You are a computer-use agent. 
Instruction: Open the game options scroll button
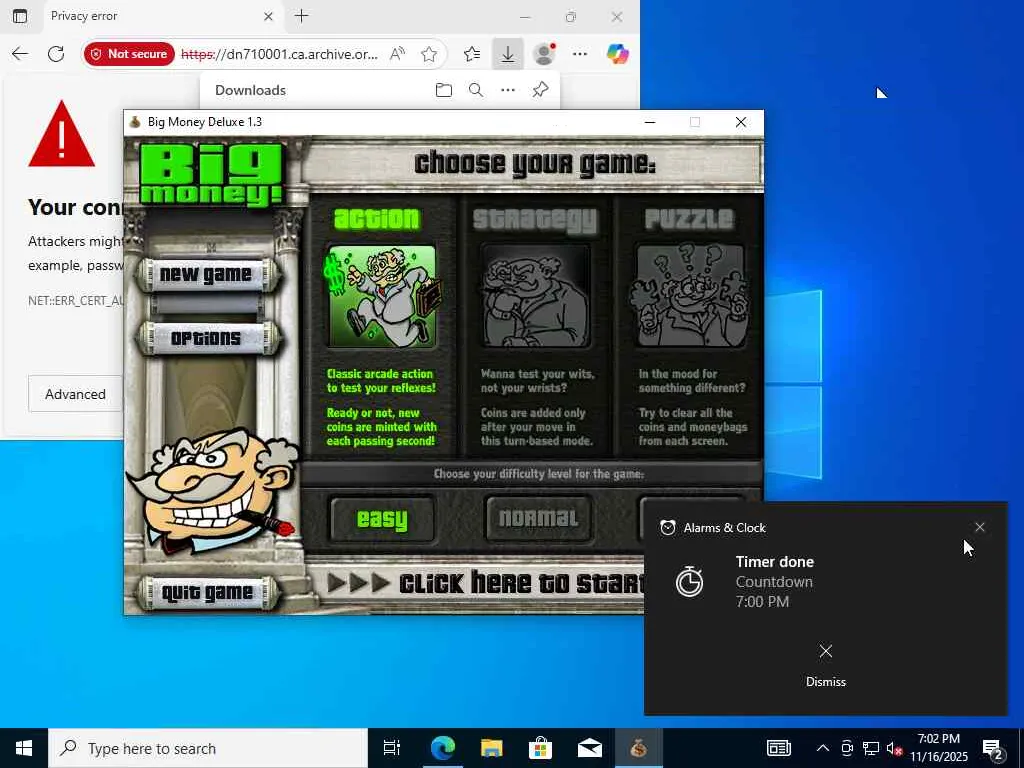click(x=206, y=338)
